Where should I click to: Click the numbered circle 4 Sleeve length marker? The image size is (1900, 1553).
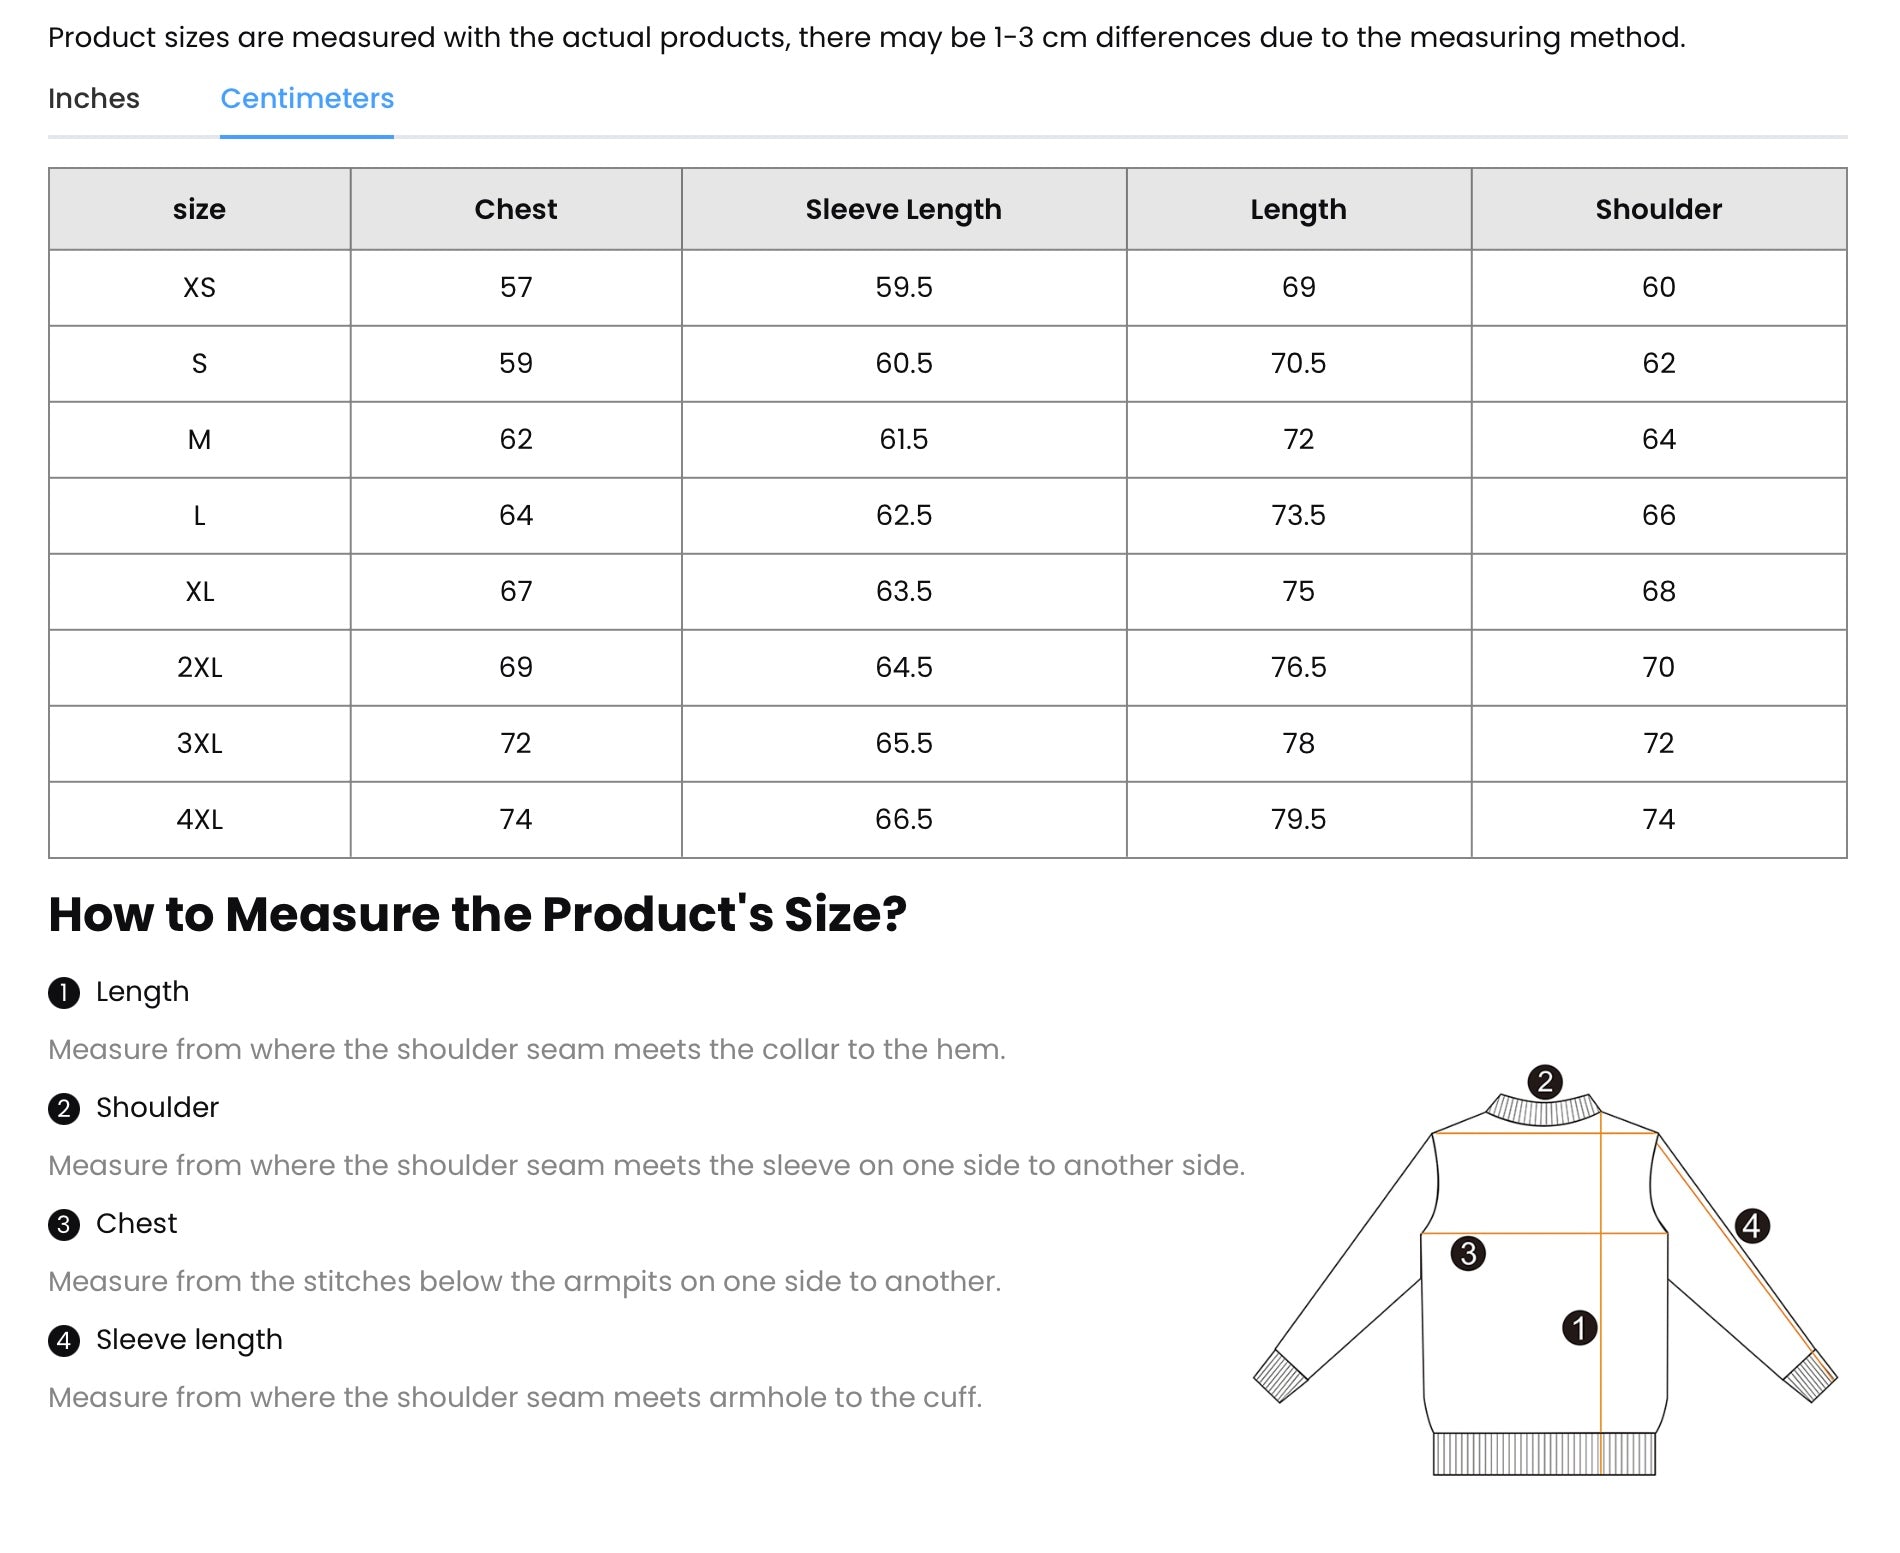point(65,1339)
